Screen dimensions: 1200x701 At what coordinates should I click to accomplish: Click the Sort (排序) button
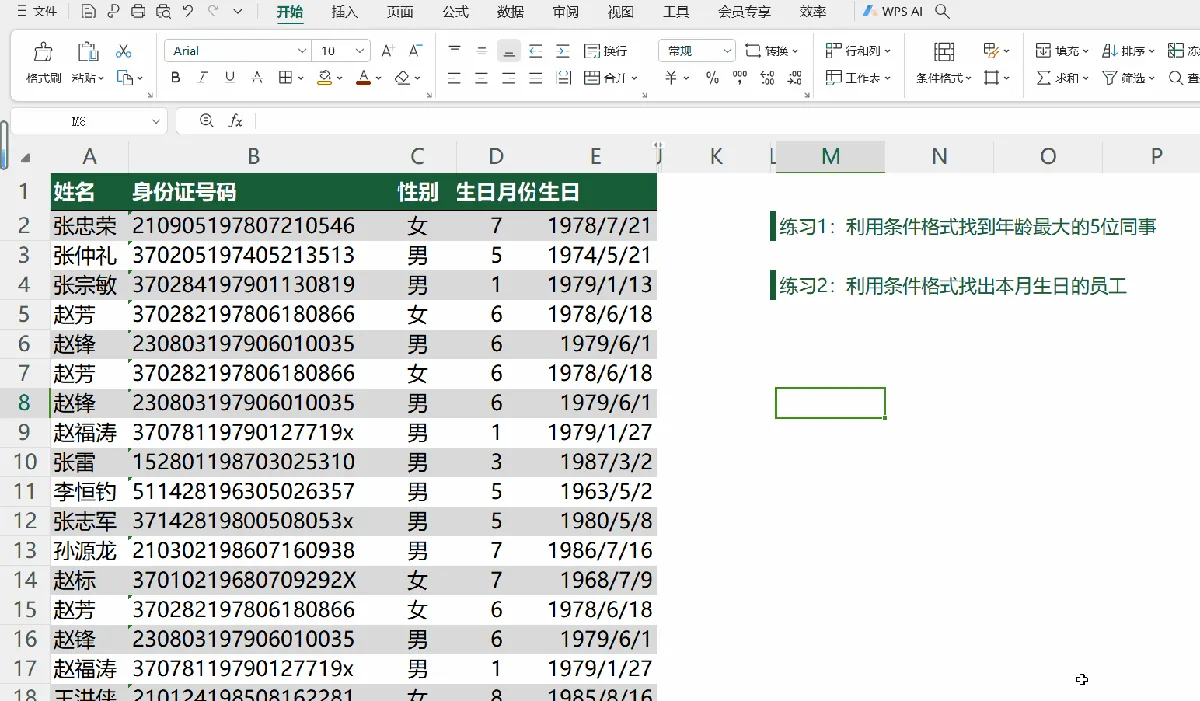(1127, 51)
